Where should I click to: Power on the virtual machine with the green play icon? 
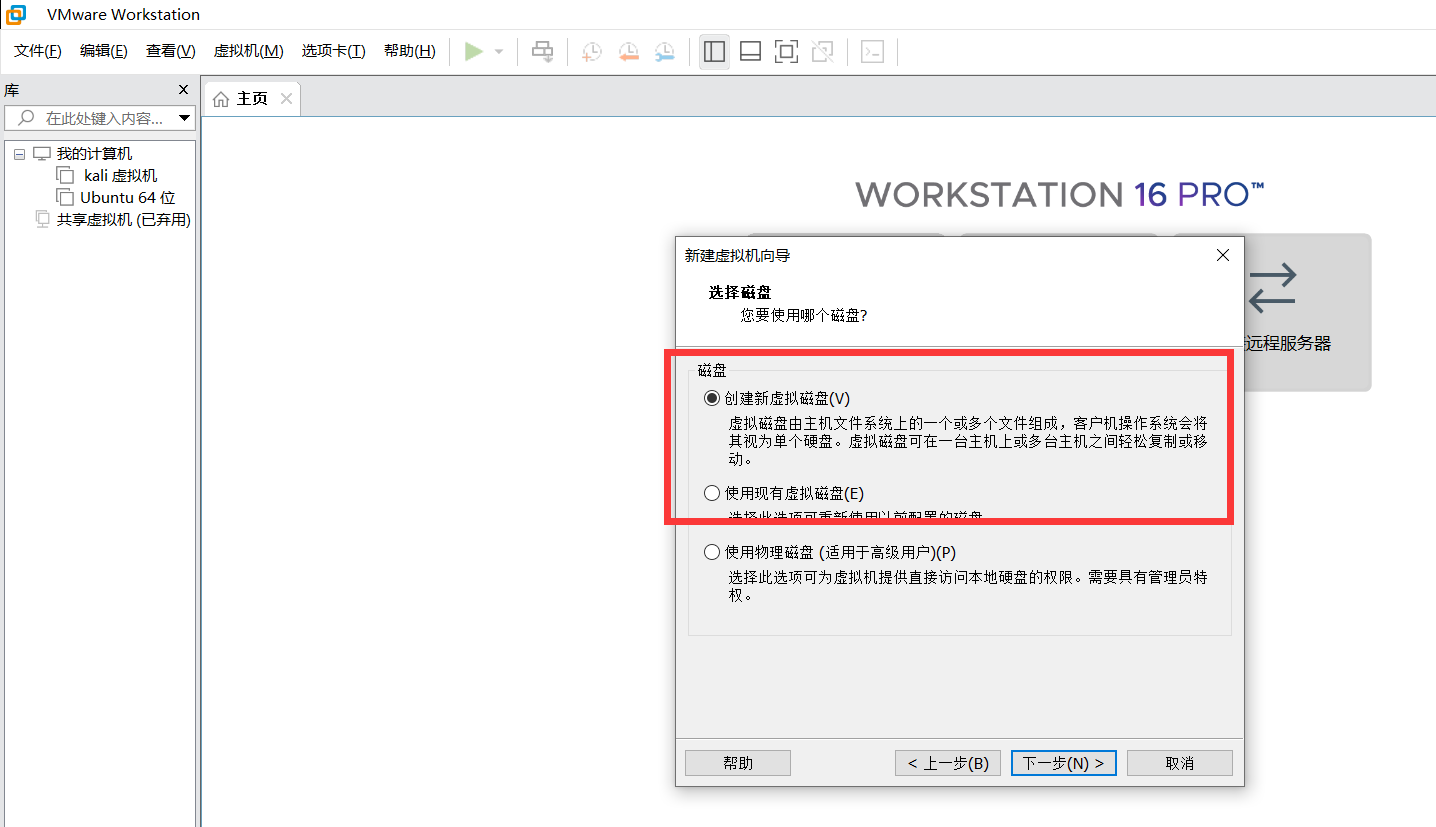[474, 51]
